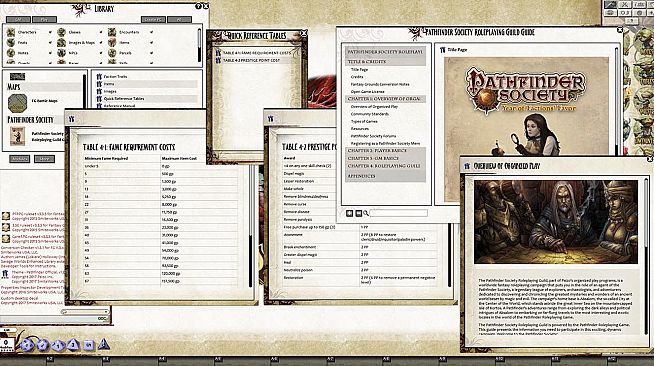Viewport: 654px width, 366px height.
Task: Click the Characters category icon in Library
Action: click(x=11, y=32)
